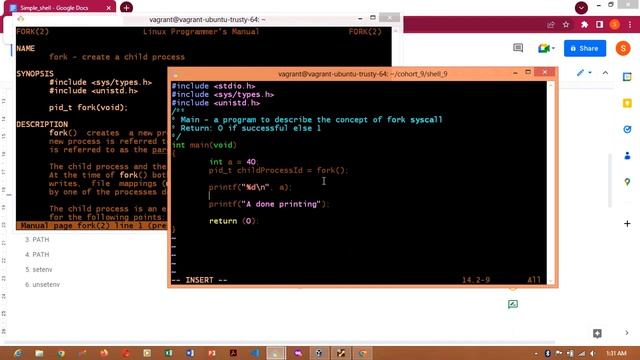
Task: Click the 'return (0)' line in vim
Action: 233,221
